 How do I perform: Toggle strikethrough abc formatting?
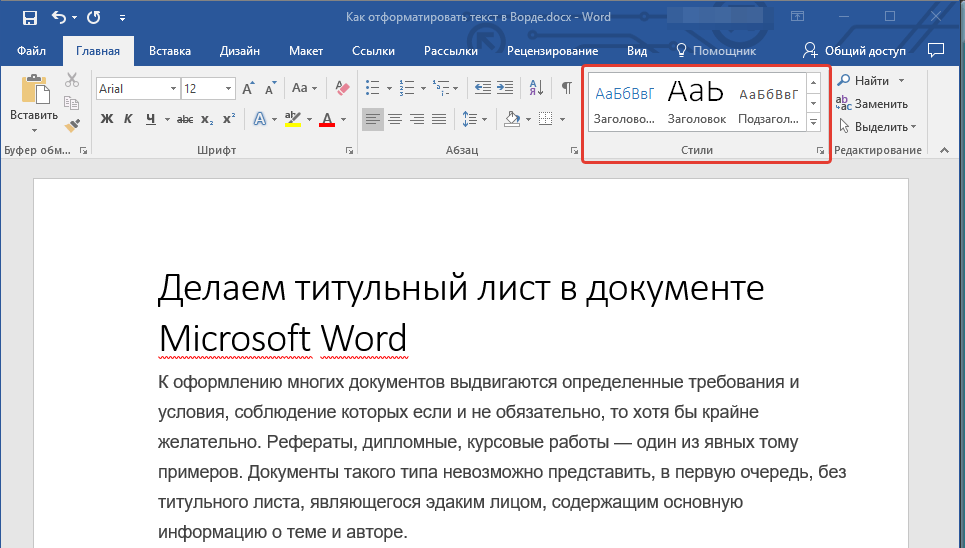(x=185, y=119)
